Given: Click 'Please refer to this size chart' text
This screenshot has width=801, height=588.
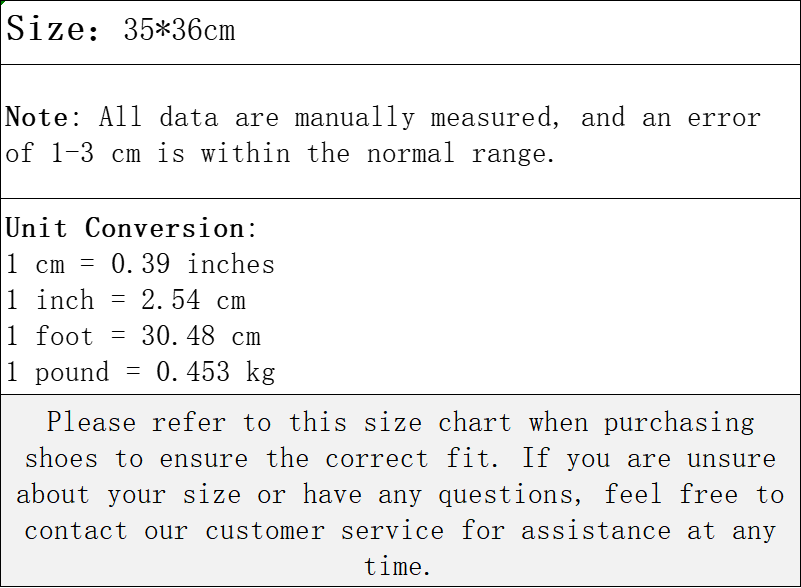Looking at the screenshot, I should pyautogui.click(x=279, y=423).
